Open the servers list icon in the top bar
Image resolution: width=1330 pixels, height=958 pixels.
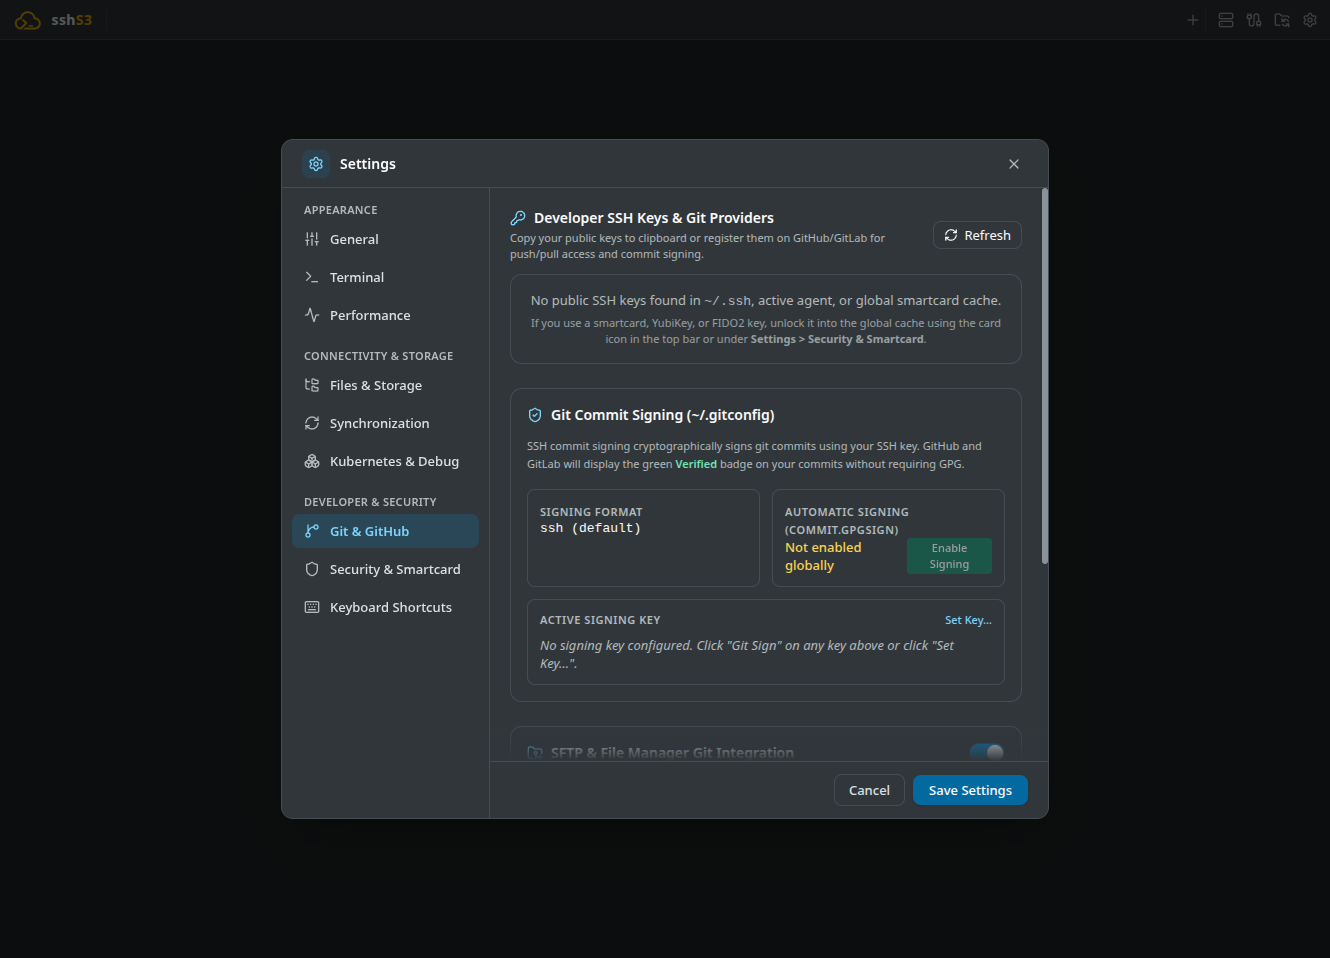click(x=1226, y=20)
